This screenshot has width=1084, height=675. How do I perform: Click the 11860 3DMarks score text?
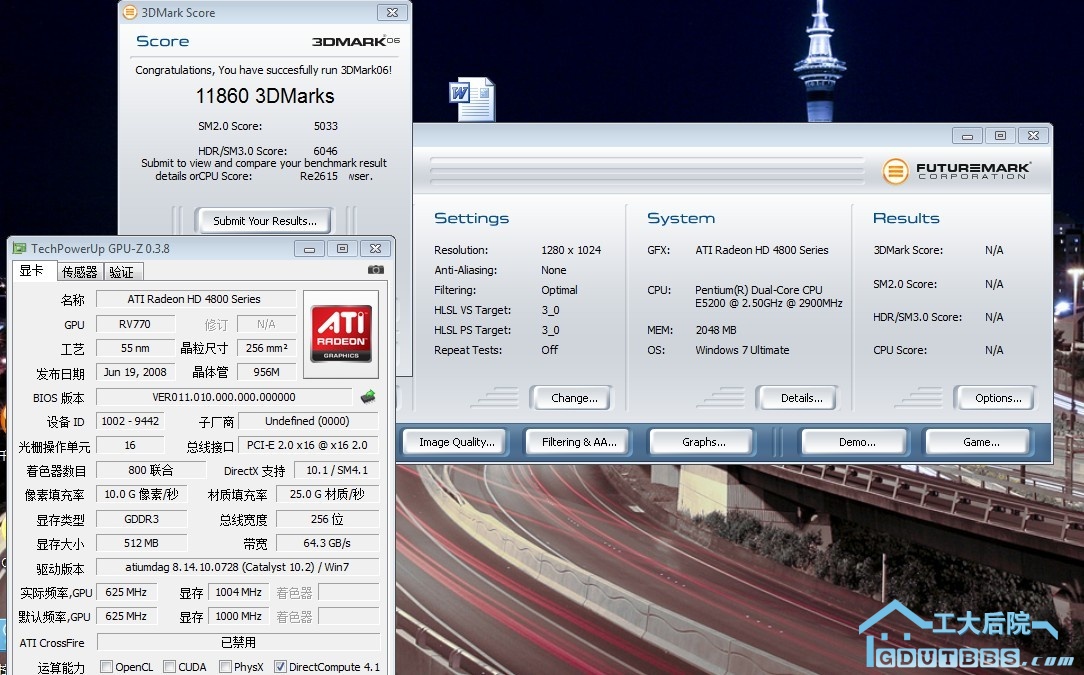pos(265,96)
